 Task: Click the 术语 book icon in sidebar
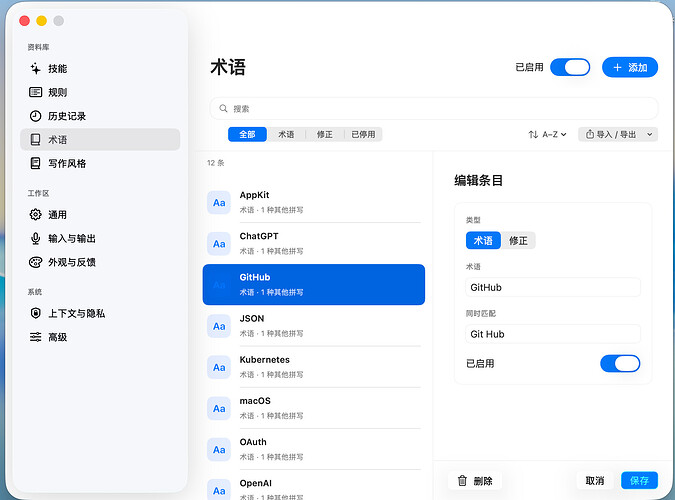tap(35, 140)
